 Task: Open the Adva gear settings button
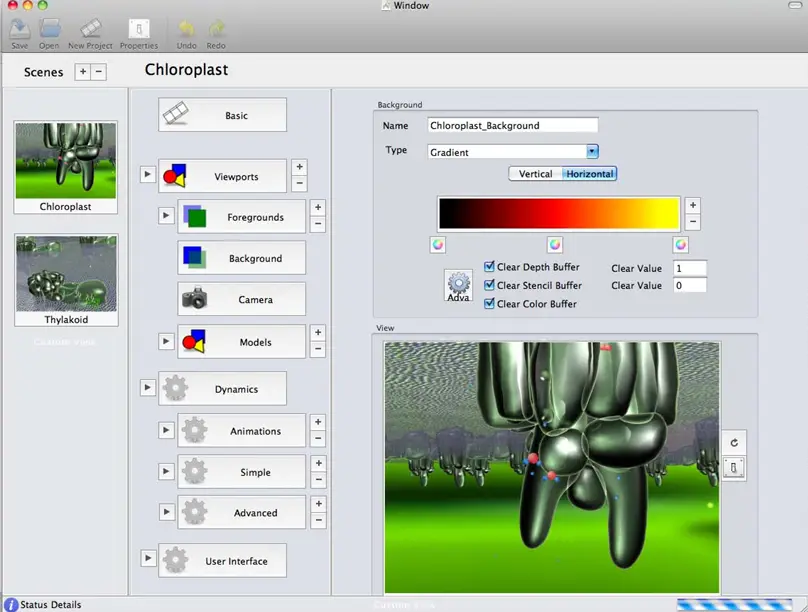click(458, 286)
